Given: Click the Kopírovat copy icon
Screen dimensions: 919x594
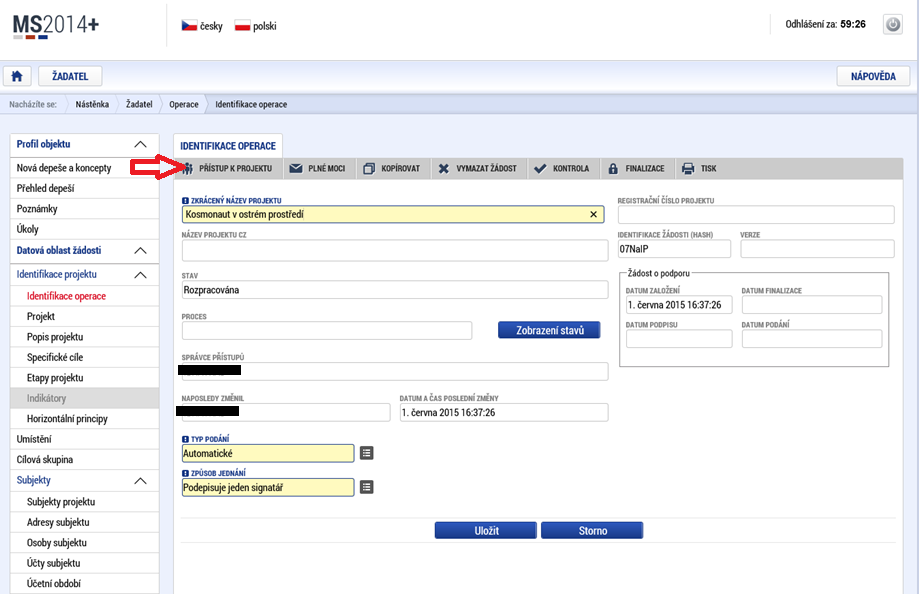Looking at the screenshot, I should tap(369, 169).
